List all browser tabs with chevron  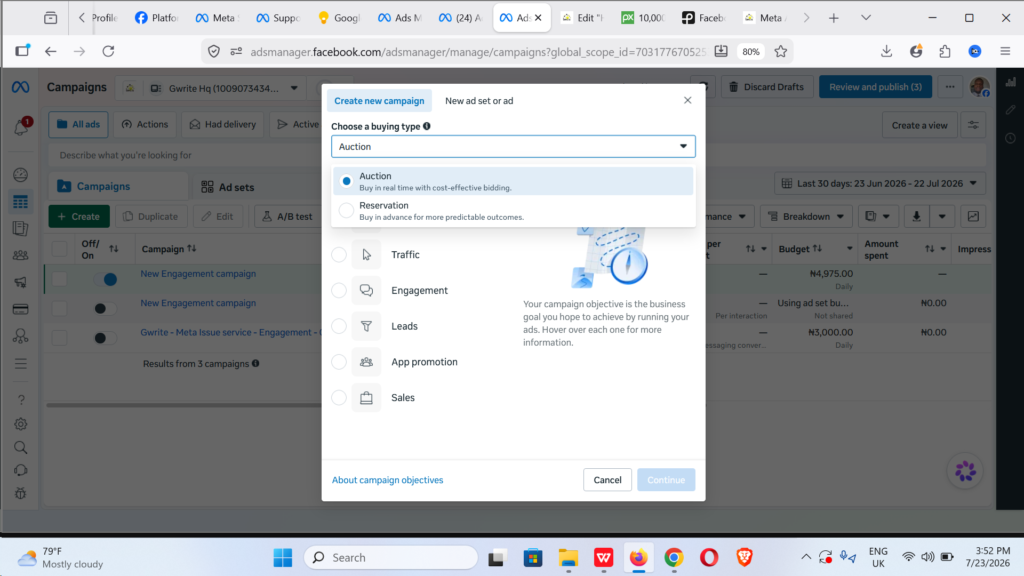coord(866,18)
